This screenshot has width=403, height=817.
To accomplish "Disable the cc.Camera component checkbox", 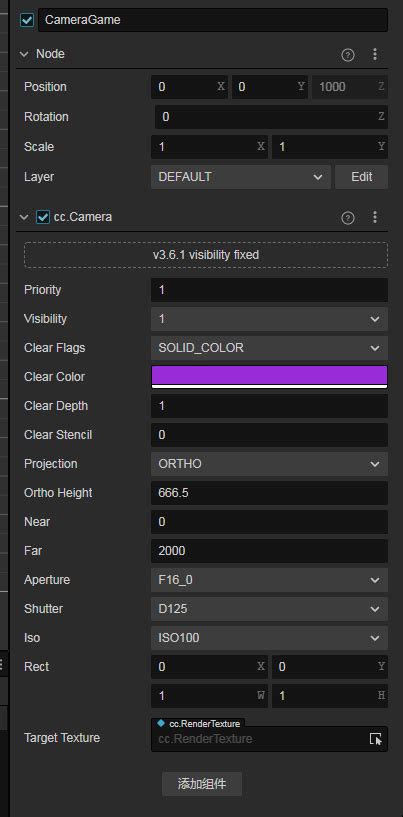I will point(43,217).
